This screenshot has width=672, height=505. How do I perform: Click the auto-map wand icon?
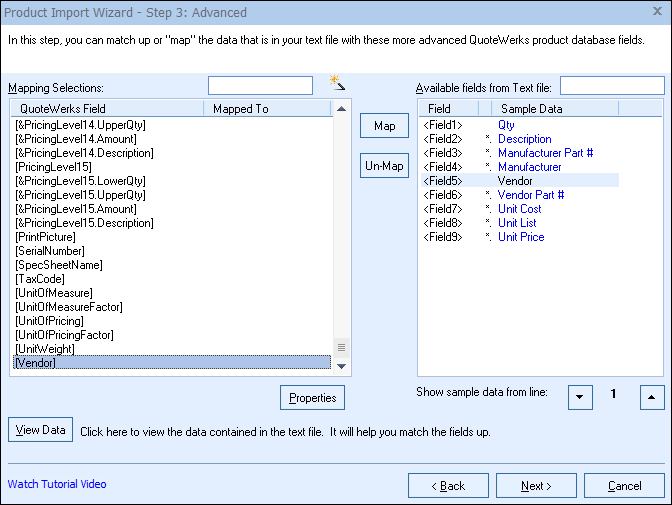(x=337, y=83)
